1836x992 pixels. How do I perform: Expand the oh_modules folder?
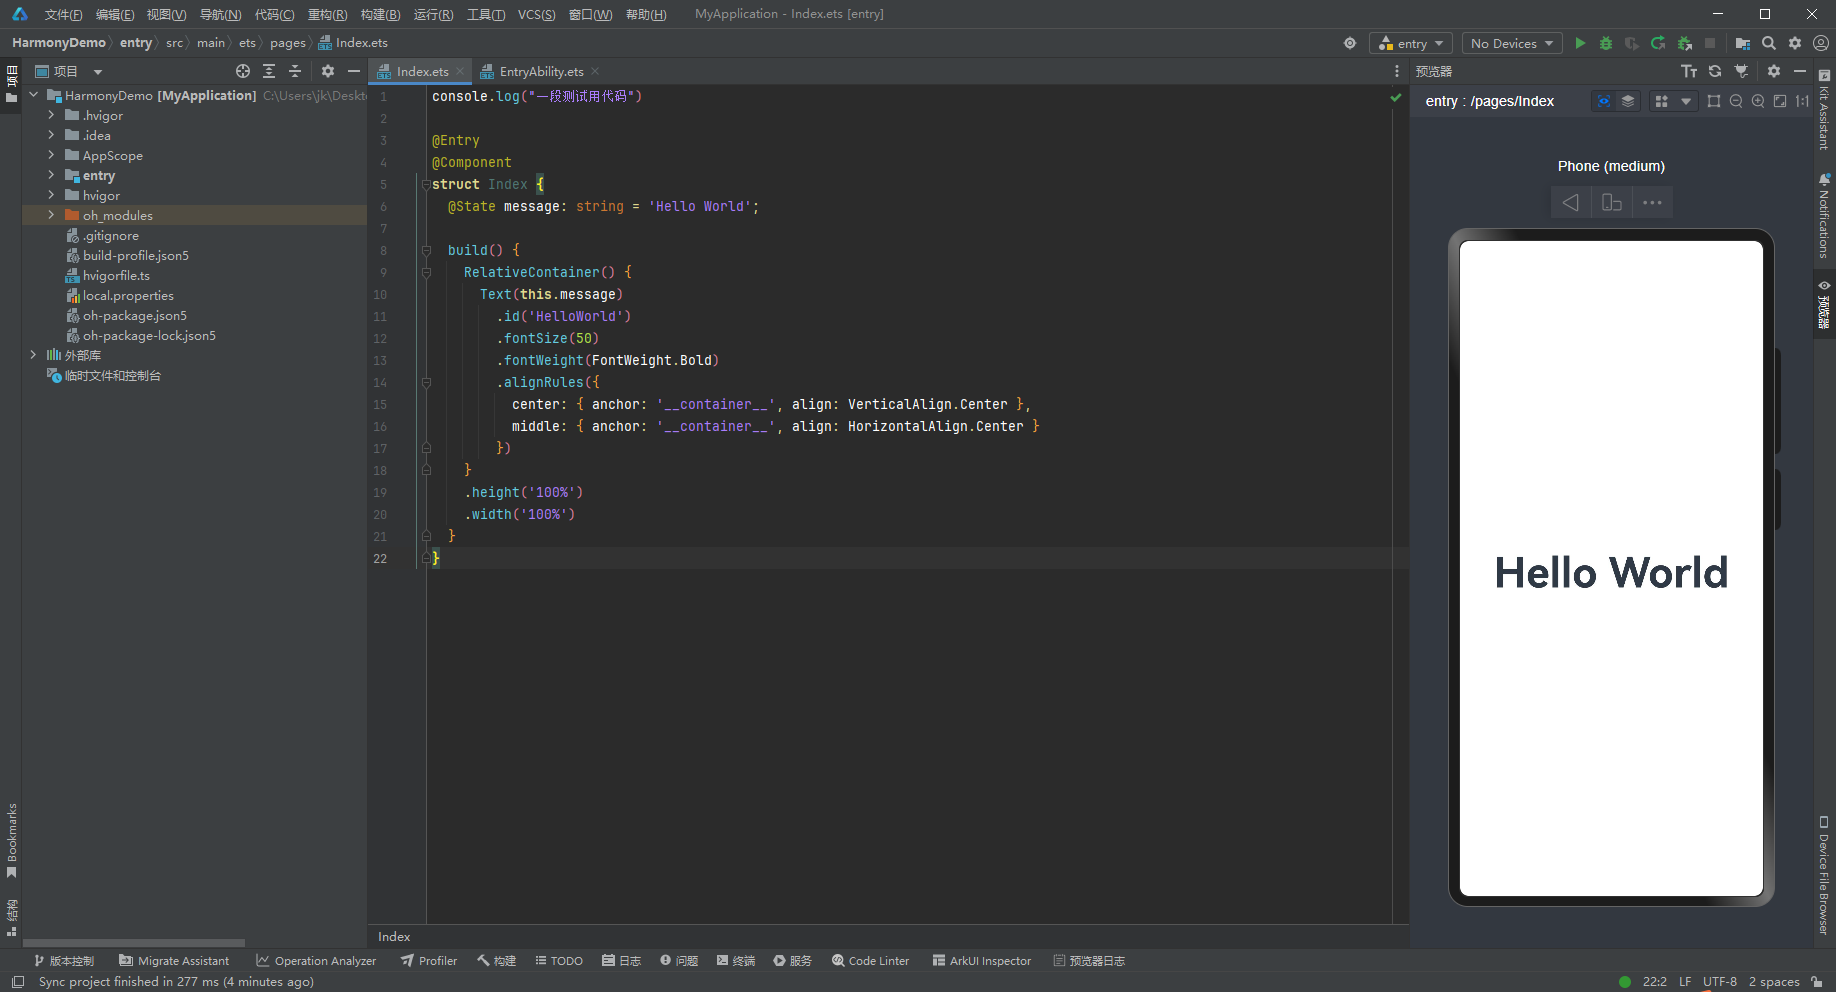[x=51, y=215]
